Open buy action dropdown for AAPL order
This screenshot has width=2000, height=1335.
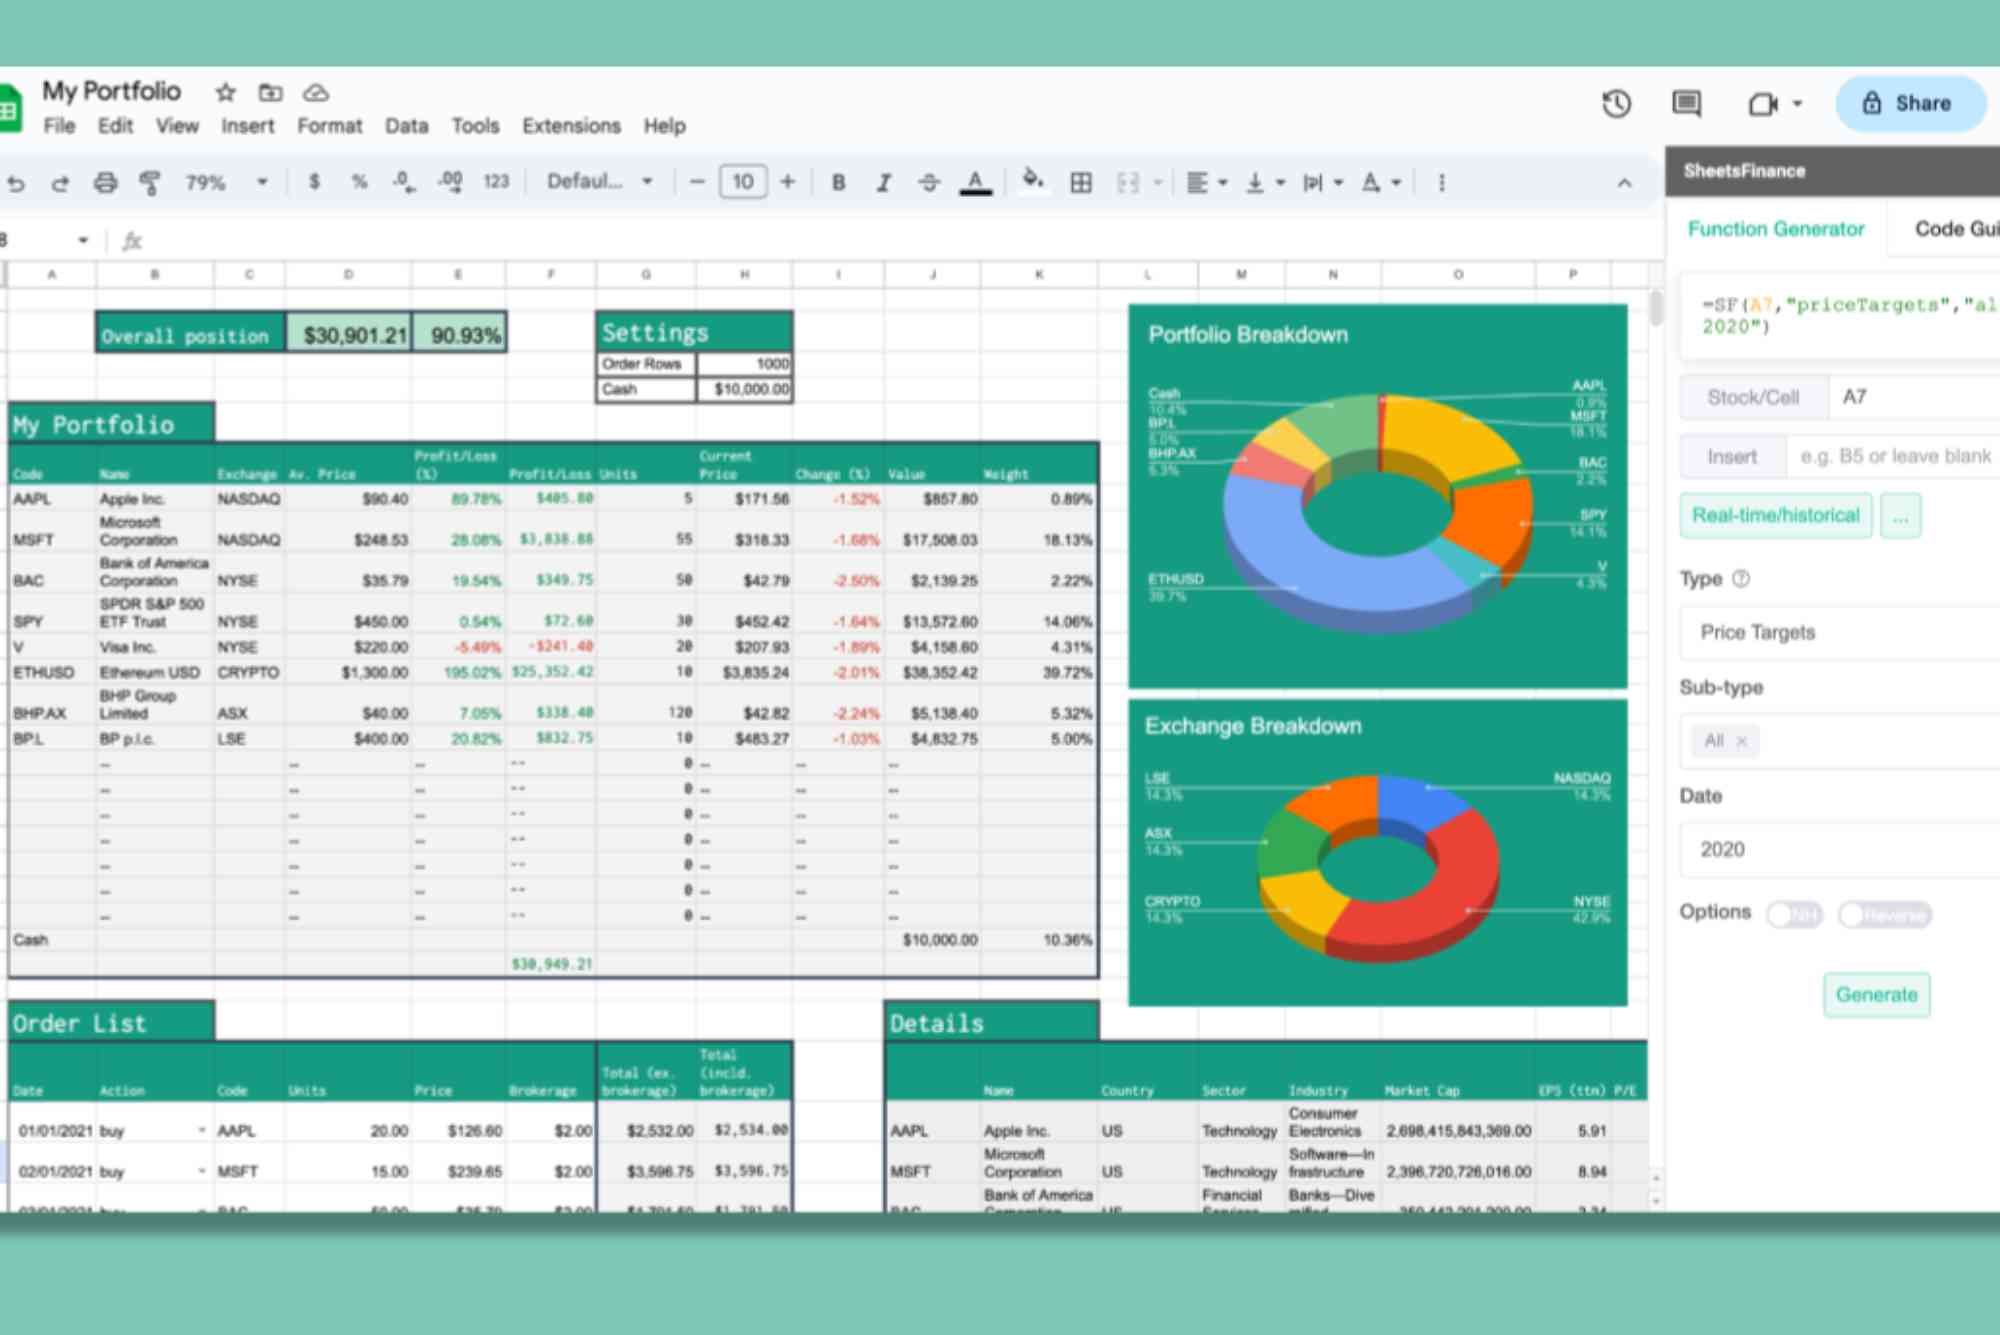[202, 1131]
